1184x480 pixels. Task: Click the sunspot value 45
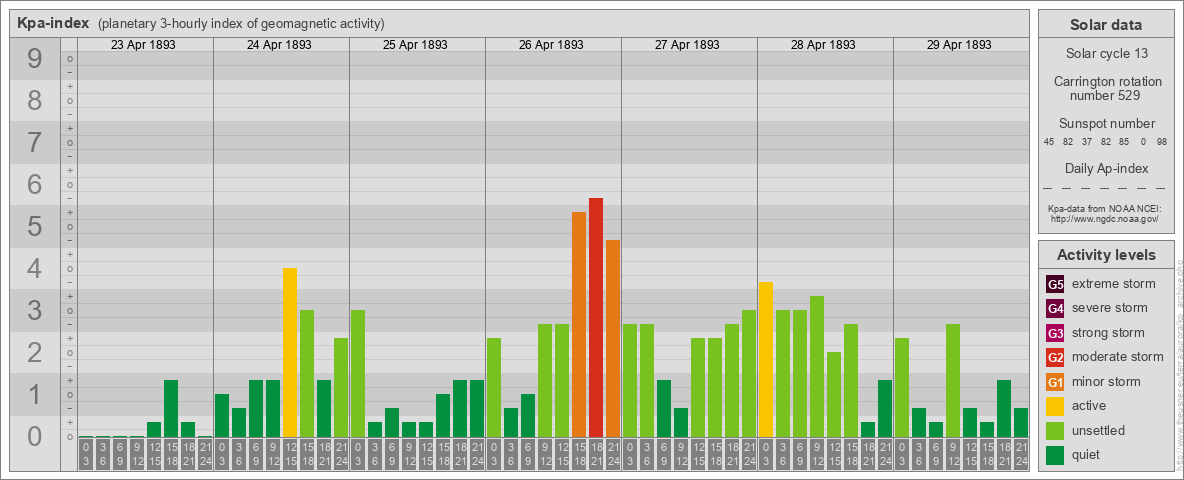pyautogui.click(x=1049, y=142)
